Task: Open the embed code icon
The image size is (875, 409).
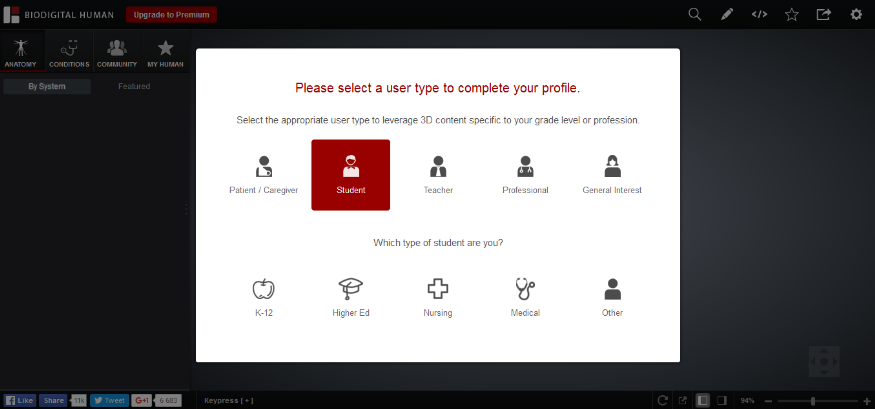Action: point(759,15)
